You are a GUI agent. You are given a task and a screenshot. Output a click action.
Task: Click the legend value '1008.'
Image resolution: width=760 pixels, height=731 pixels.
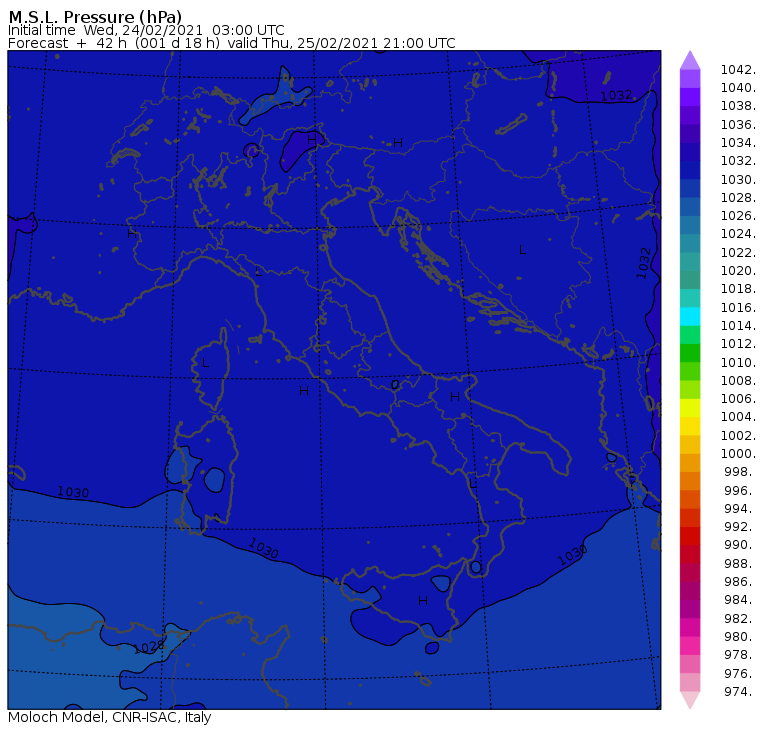[738, 381]
